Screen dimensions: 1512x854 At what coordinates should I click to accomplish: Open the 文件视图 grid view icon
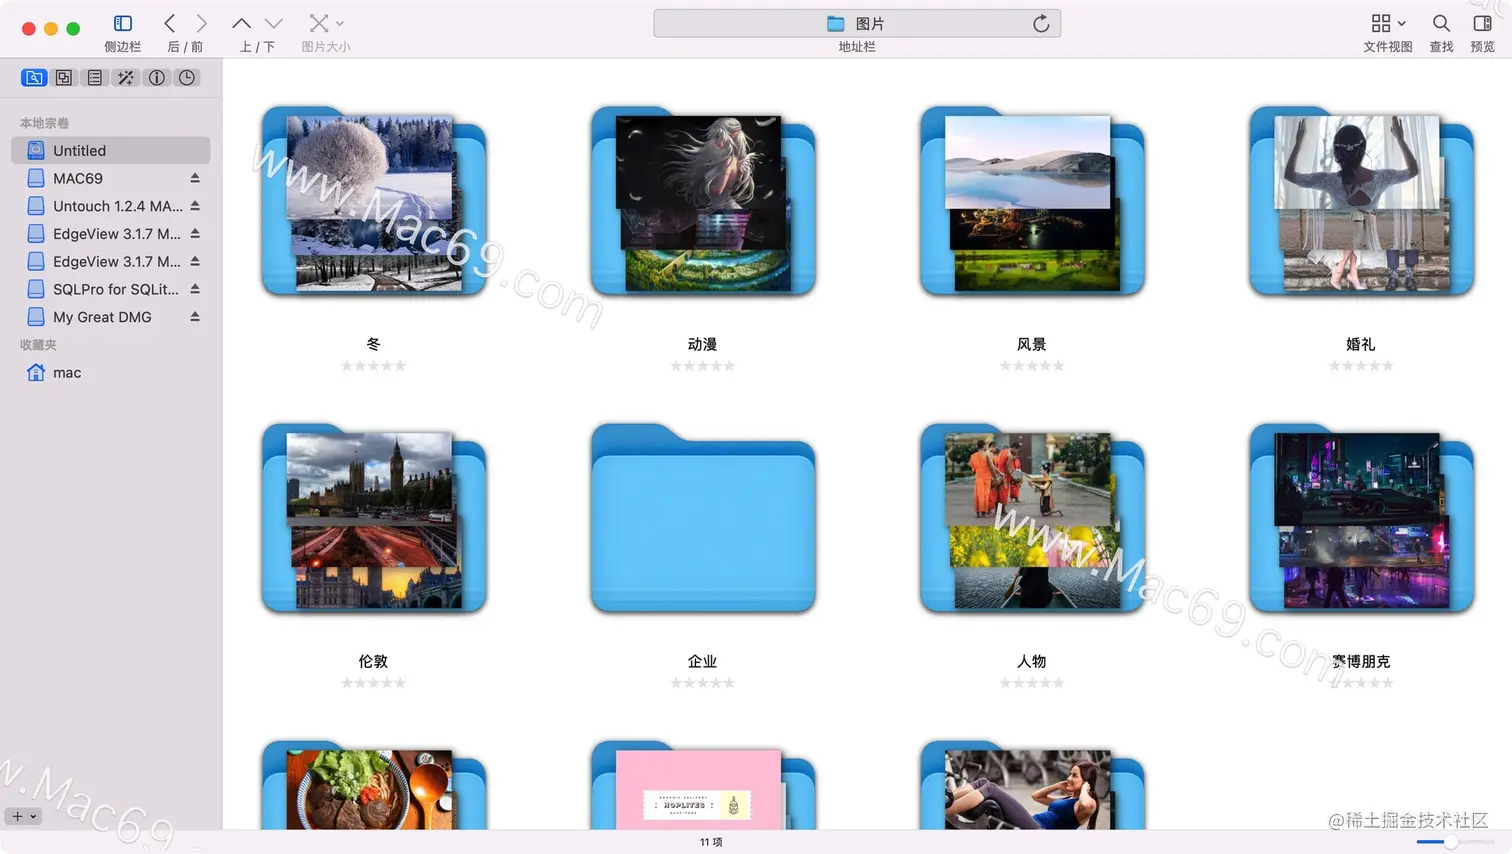click(x=1381, y=23)
